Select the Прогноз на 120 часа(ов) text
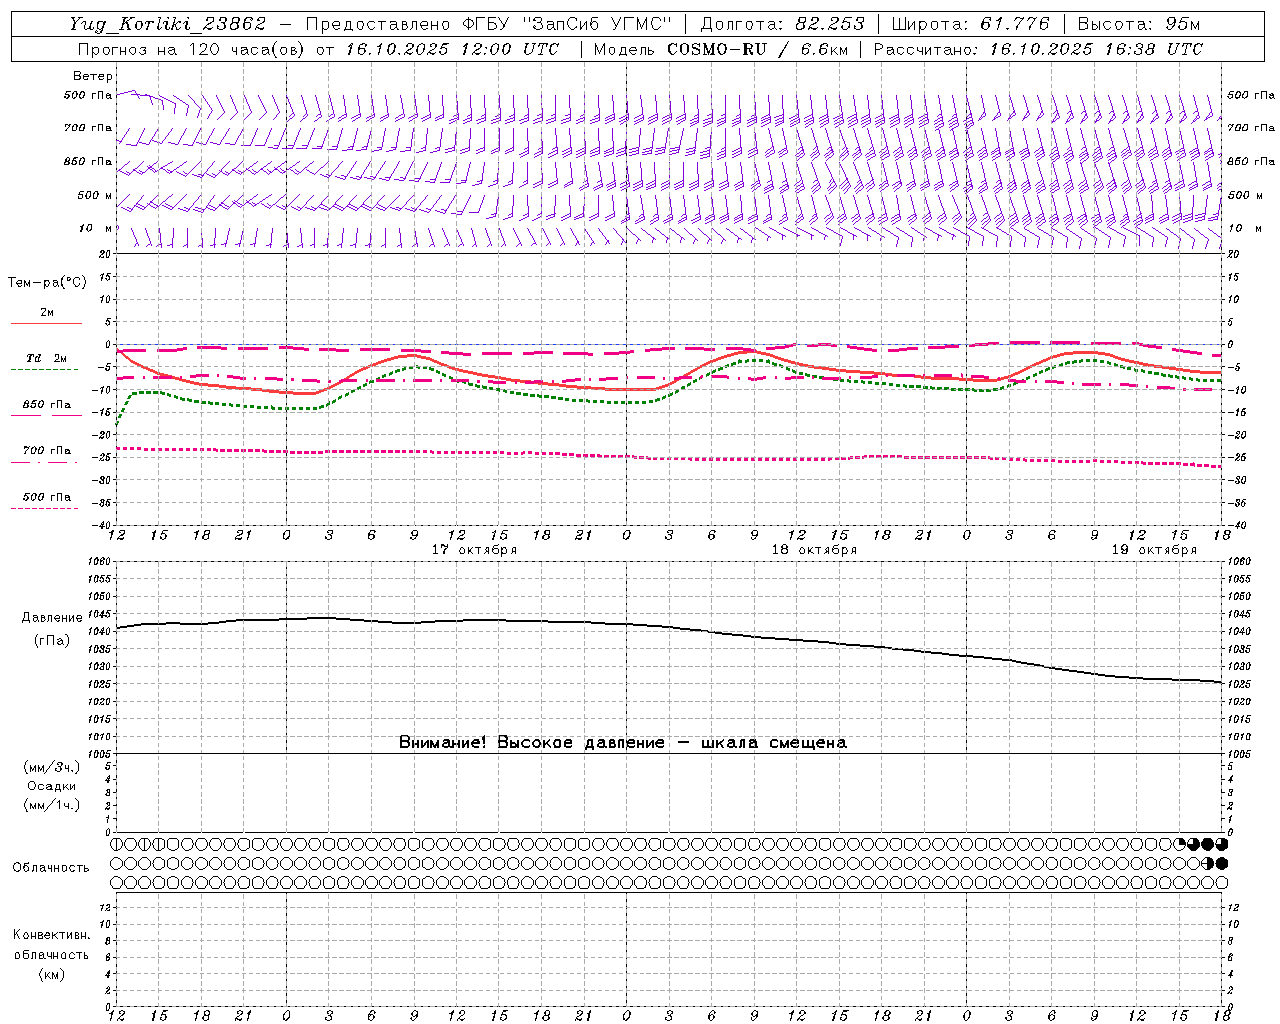This screenshot has height=1024, width=1280. pyautogui.click(x=193, y=49)
